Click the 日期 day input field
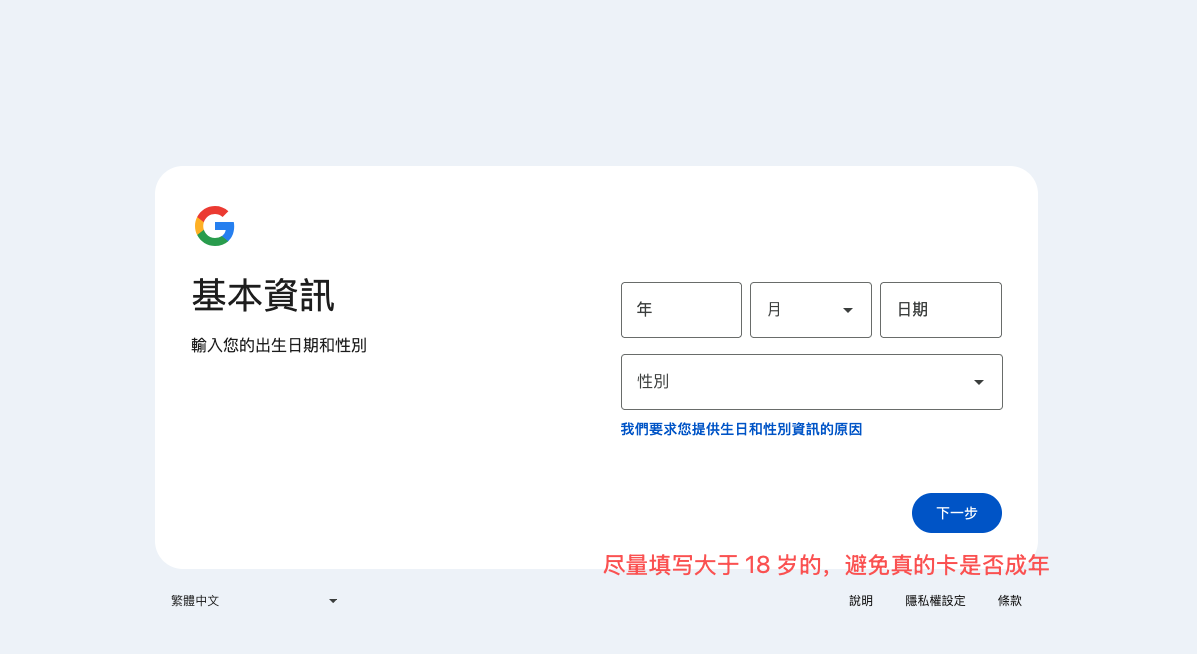Viewport: 1197px width, 654px height. (940, 310)
